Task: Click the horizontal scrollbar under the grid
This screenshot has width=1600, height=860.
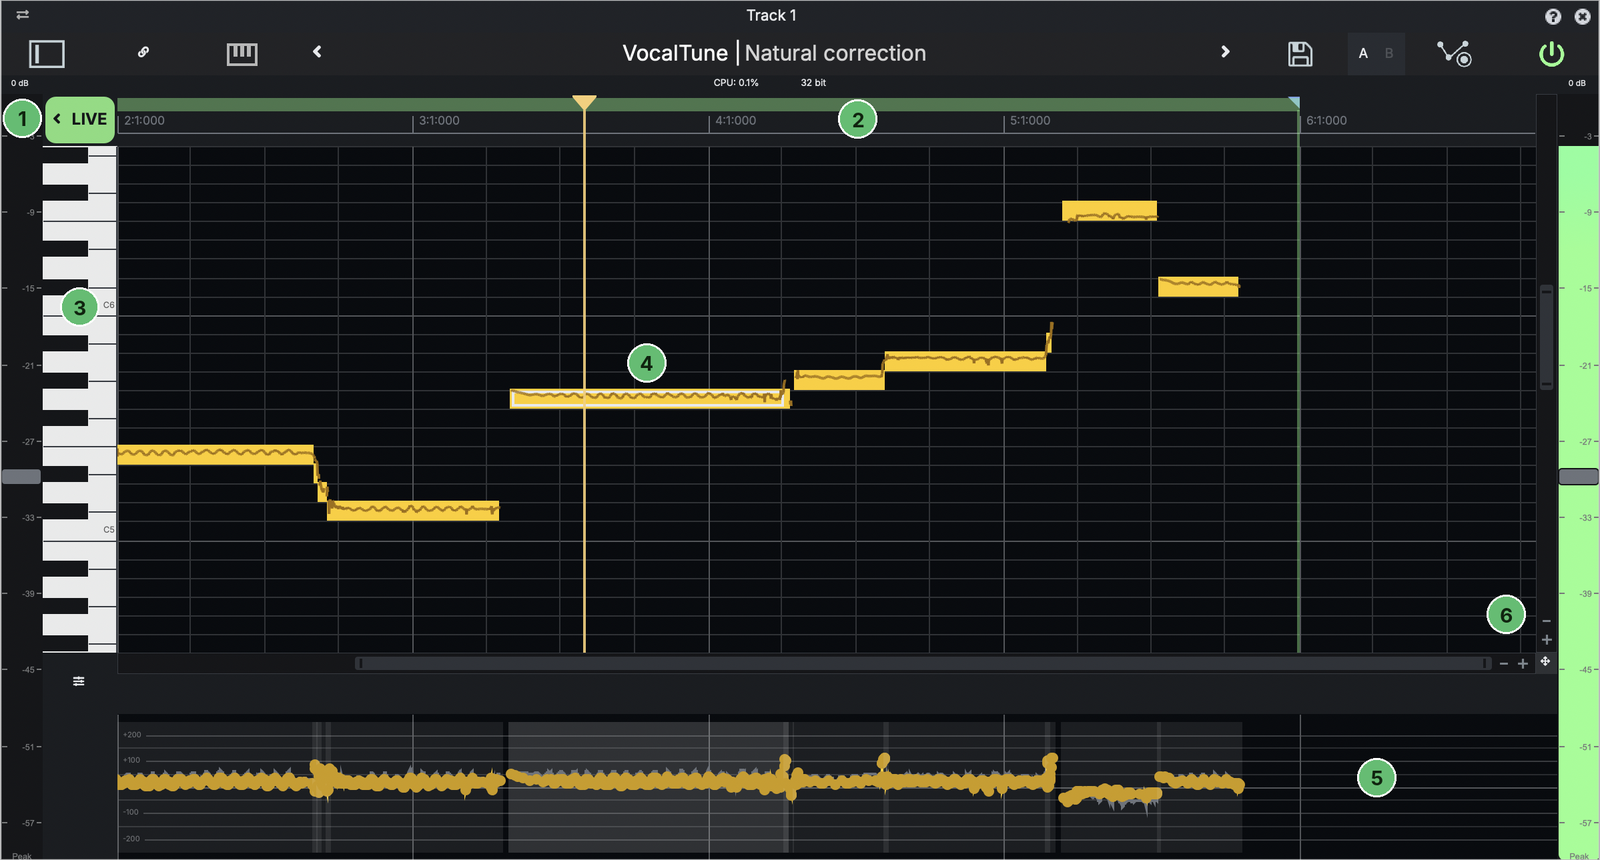Action: [923, 663]
